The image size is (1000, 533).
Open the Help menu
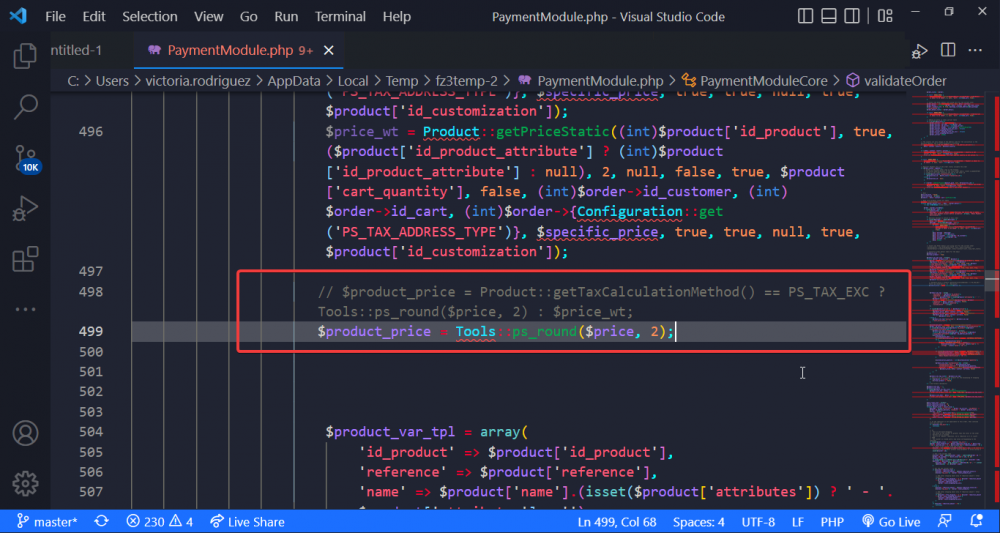pyautogui.click(x=397, y=17)
